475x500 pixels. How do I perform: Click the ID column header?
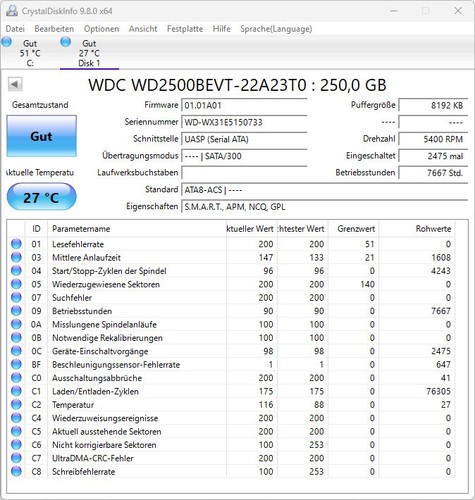click(36, 229)
